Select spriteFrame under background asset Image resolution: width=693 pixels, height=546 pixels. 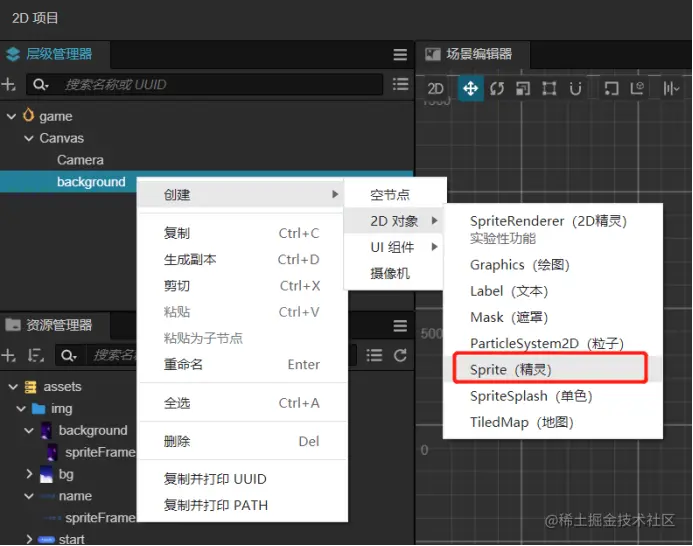(x=99, y=452)
